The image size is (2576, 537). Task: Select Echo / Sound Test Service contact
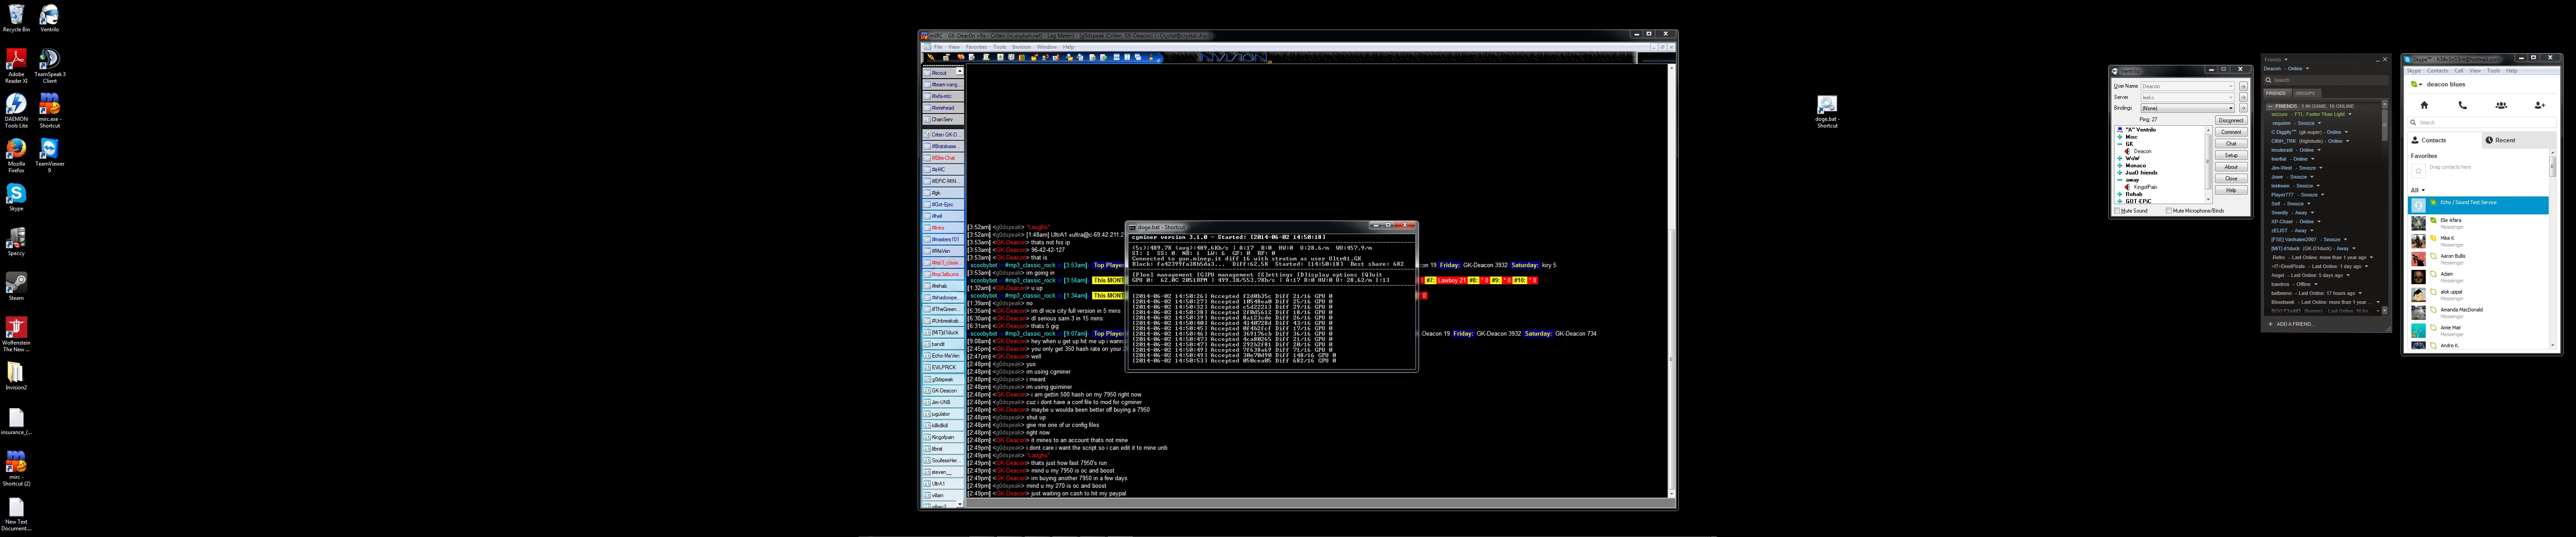pyautogui.click(x=2478, y=205)
